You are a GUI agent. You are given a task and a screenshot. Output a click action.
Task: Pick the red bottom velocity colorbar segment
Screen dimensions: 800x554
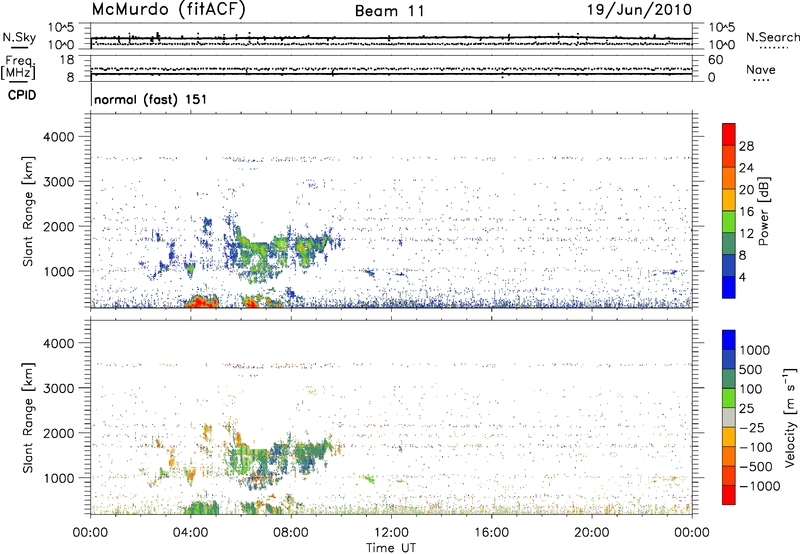(729, 495)
